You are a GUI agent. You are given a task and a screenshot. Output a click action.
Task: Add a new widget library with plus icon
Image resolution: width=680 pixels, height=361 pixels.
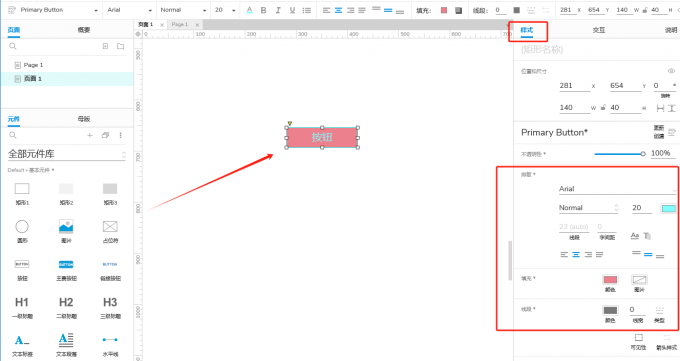pos(90,135)
